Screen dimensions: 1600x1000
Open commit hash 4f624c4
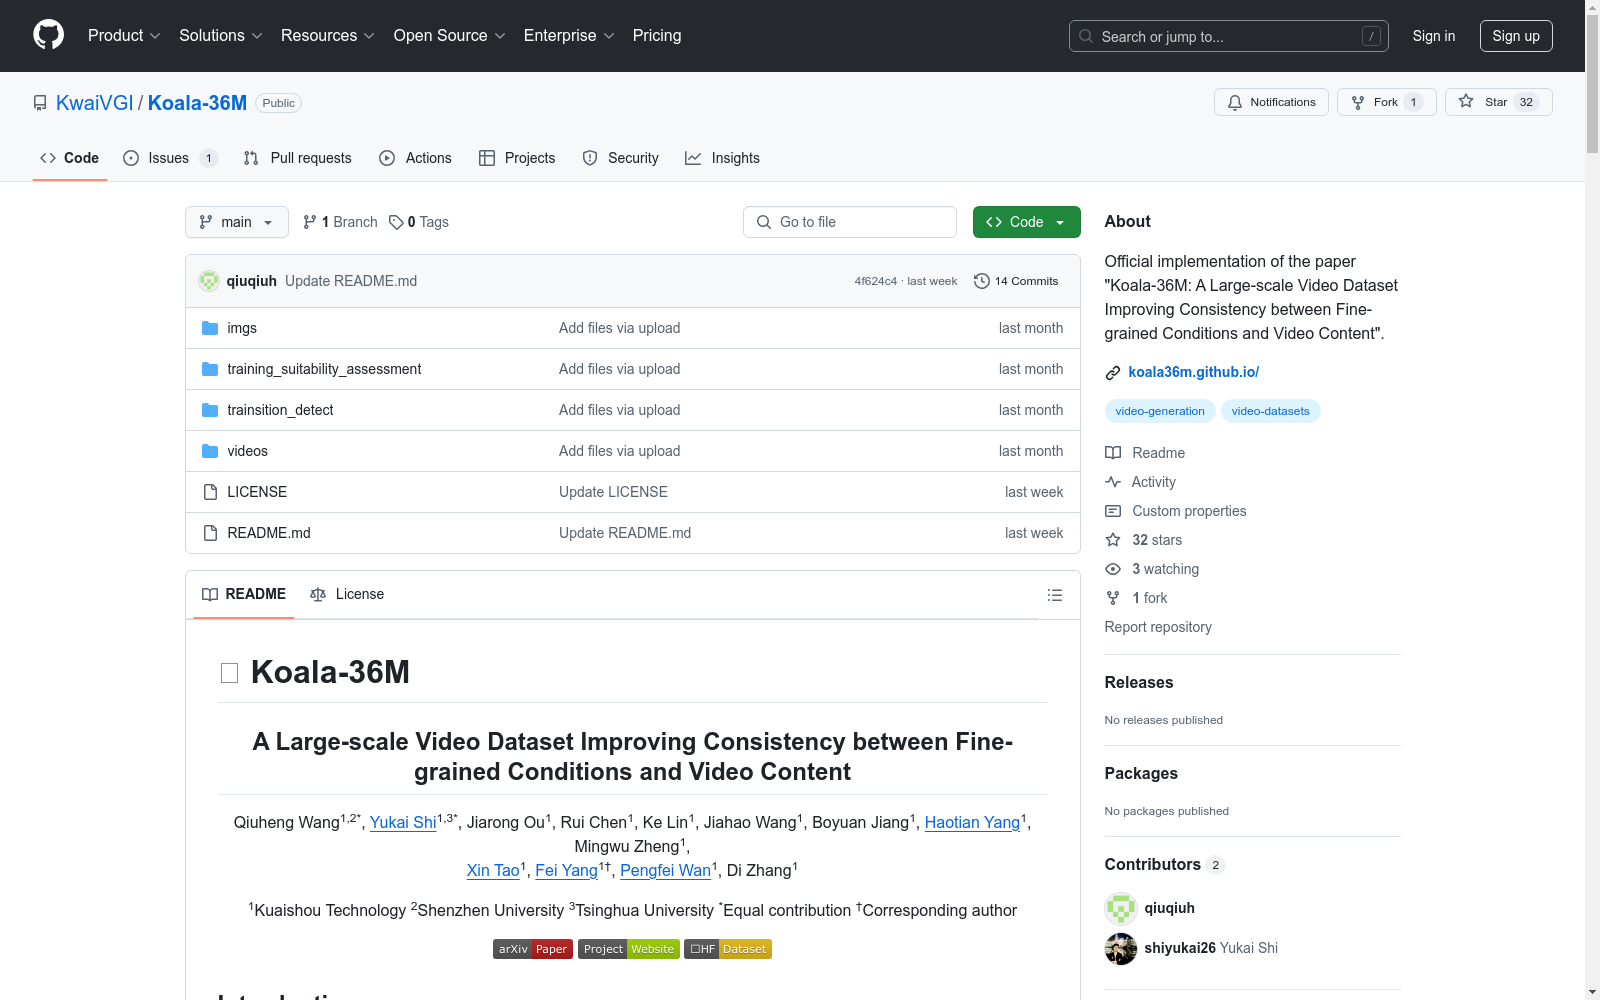click(x=875, y=281)
